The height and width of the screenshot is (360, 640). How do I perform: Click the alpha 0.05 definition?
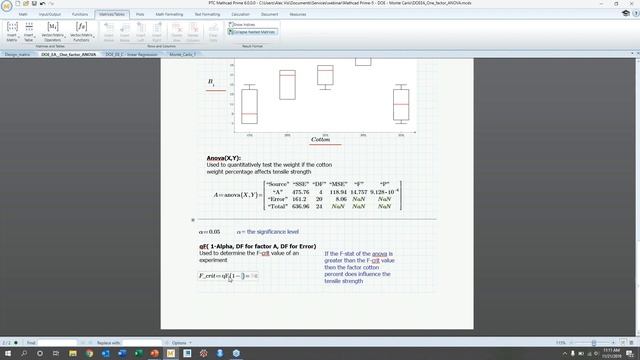point(209,232)
